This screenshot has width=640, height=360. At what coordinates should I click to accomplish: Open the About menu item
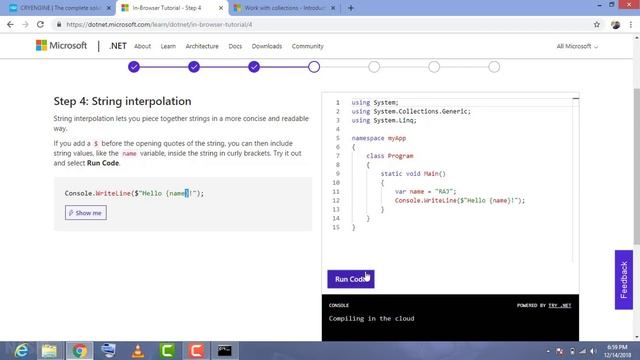[142, 46]
